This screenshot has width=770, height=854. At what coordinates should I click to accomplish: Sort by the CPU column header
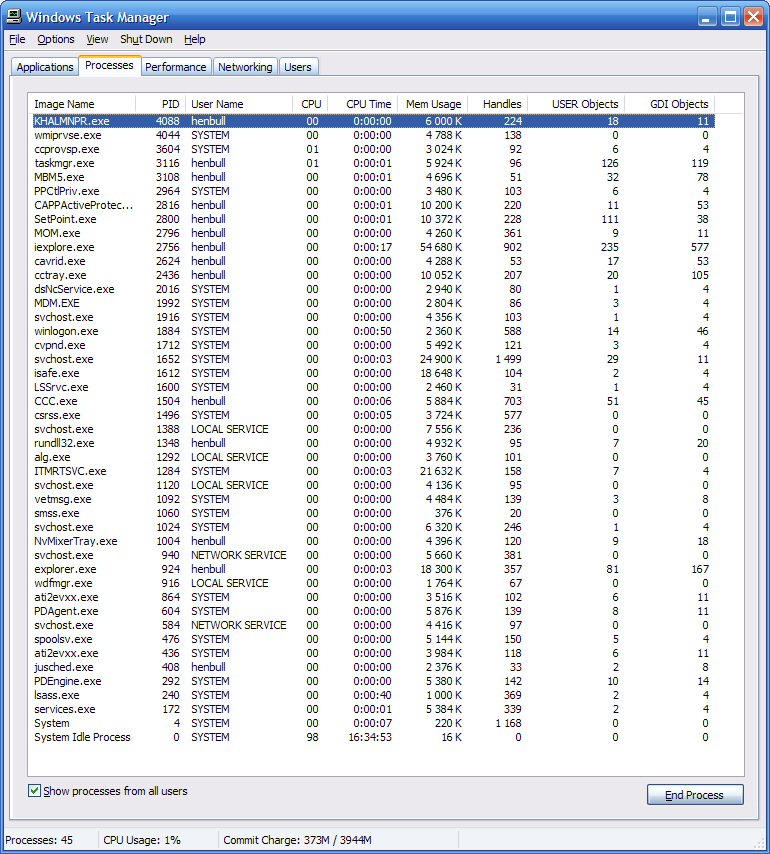click(x=310, y=104)
